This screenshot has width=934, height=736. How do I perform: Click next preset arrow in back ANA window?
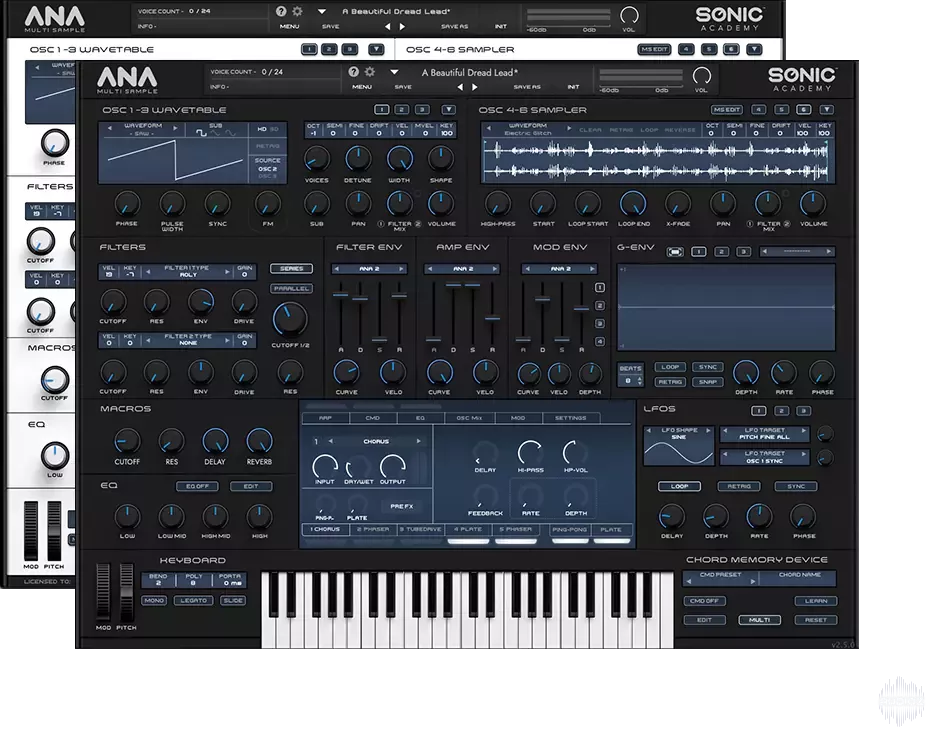403,26
